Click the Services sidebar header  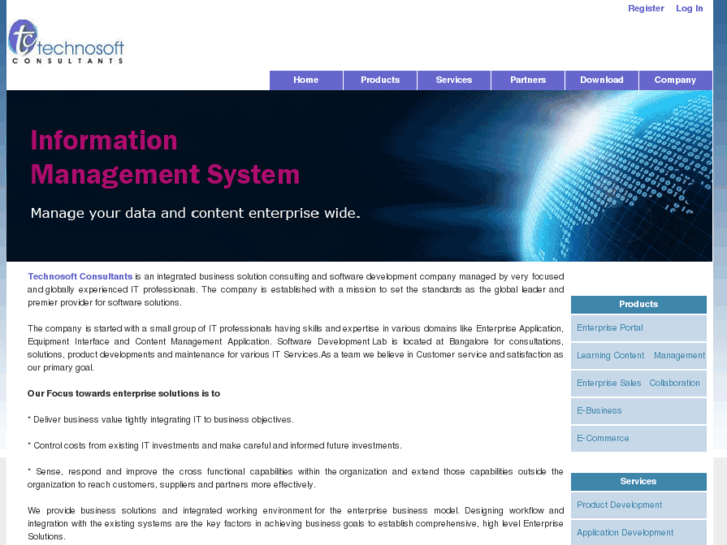pyautogui.click(x=638, y=481)
